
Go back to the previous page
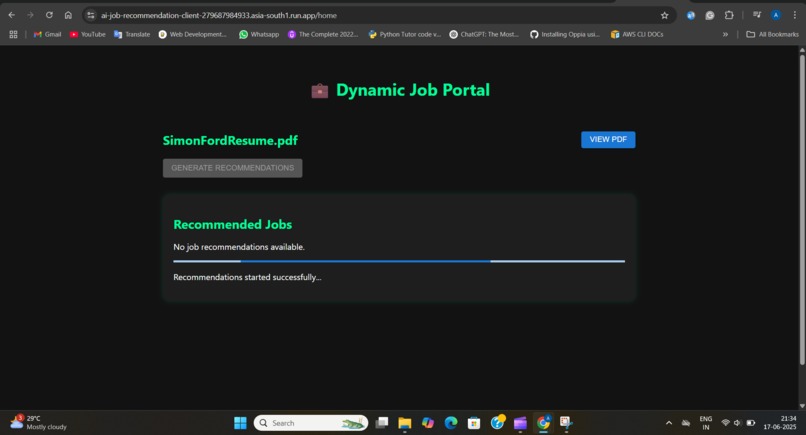point(11,15)
